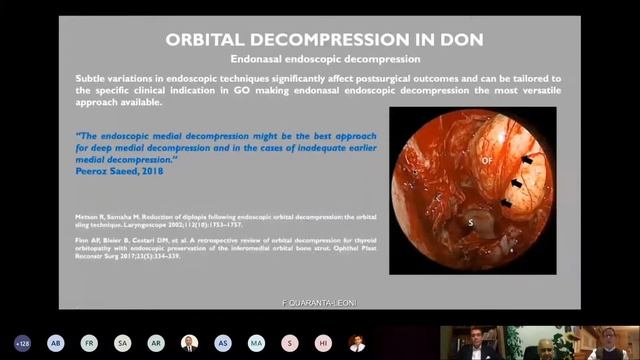Click the Finn AP, Bleier B reference
Image resolution: width=640 pixels, height=360 pixels.
coord(226,248)
